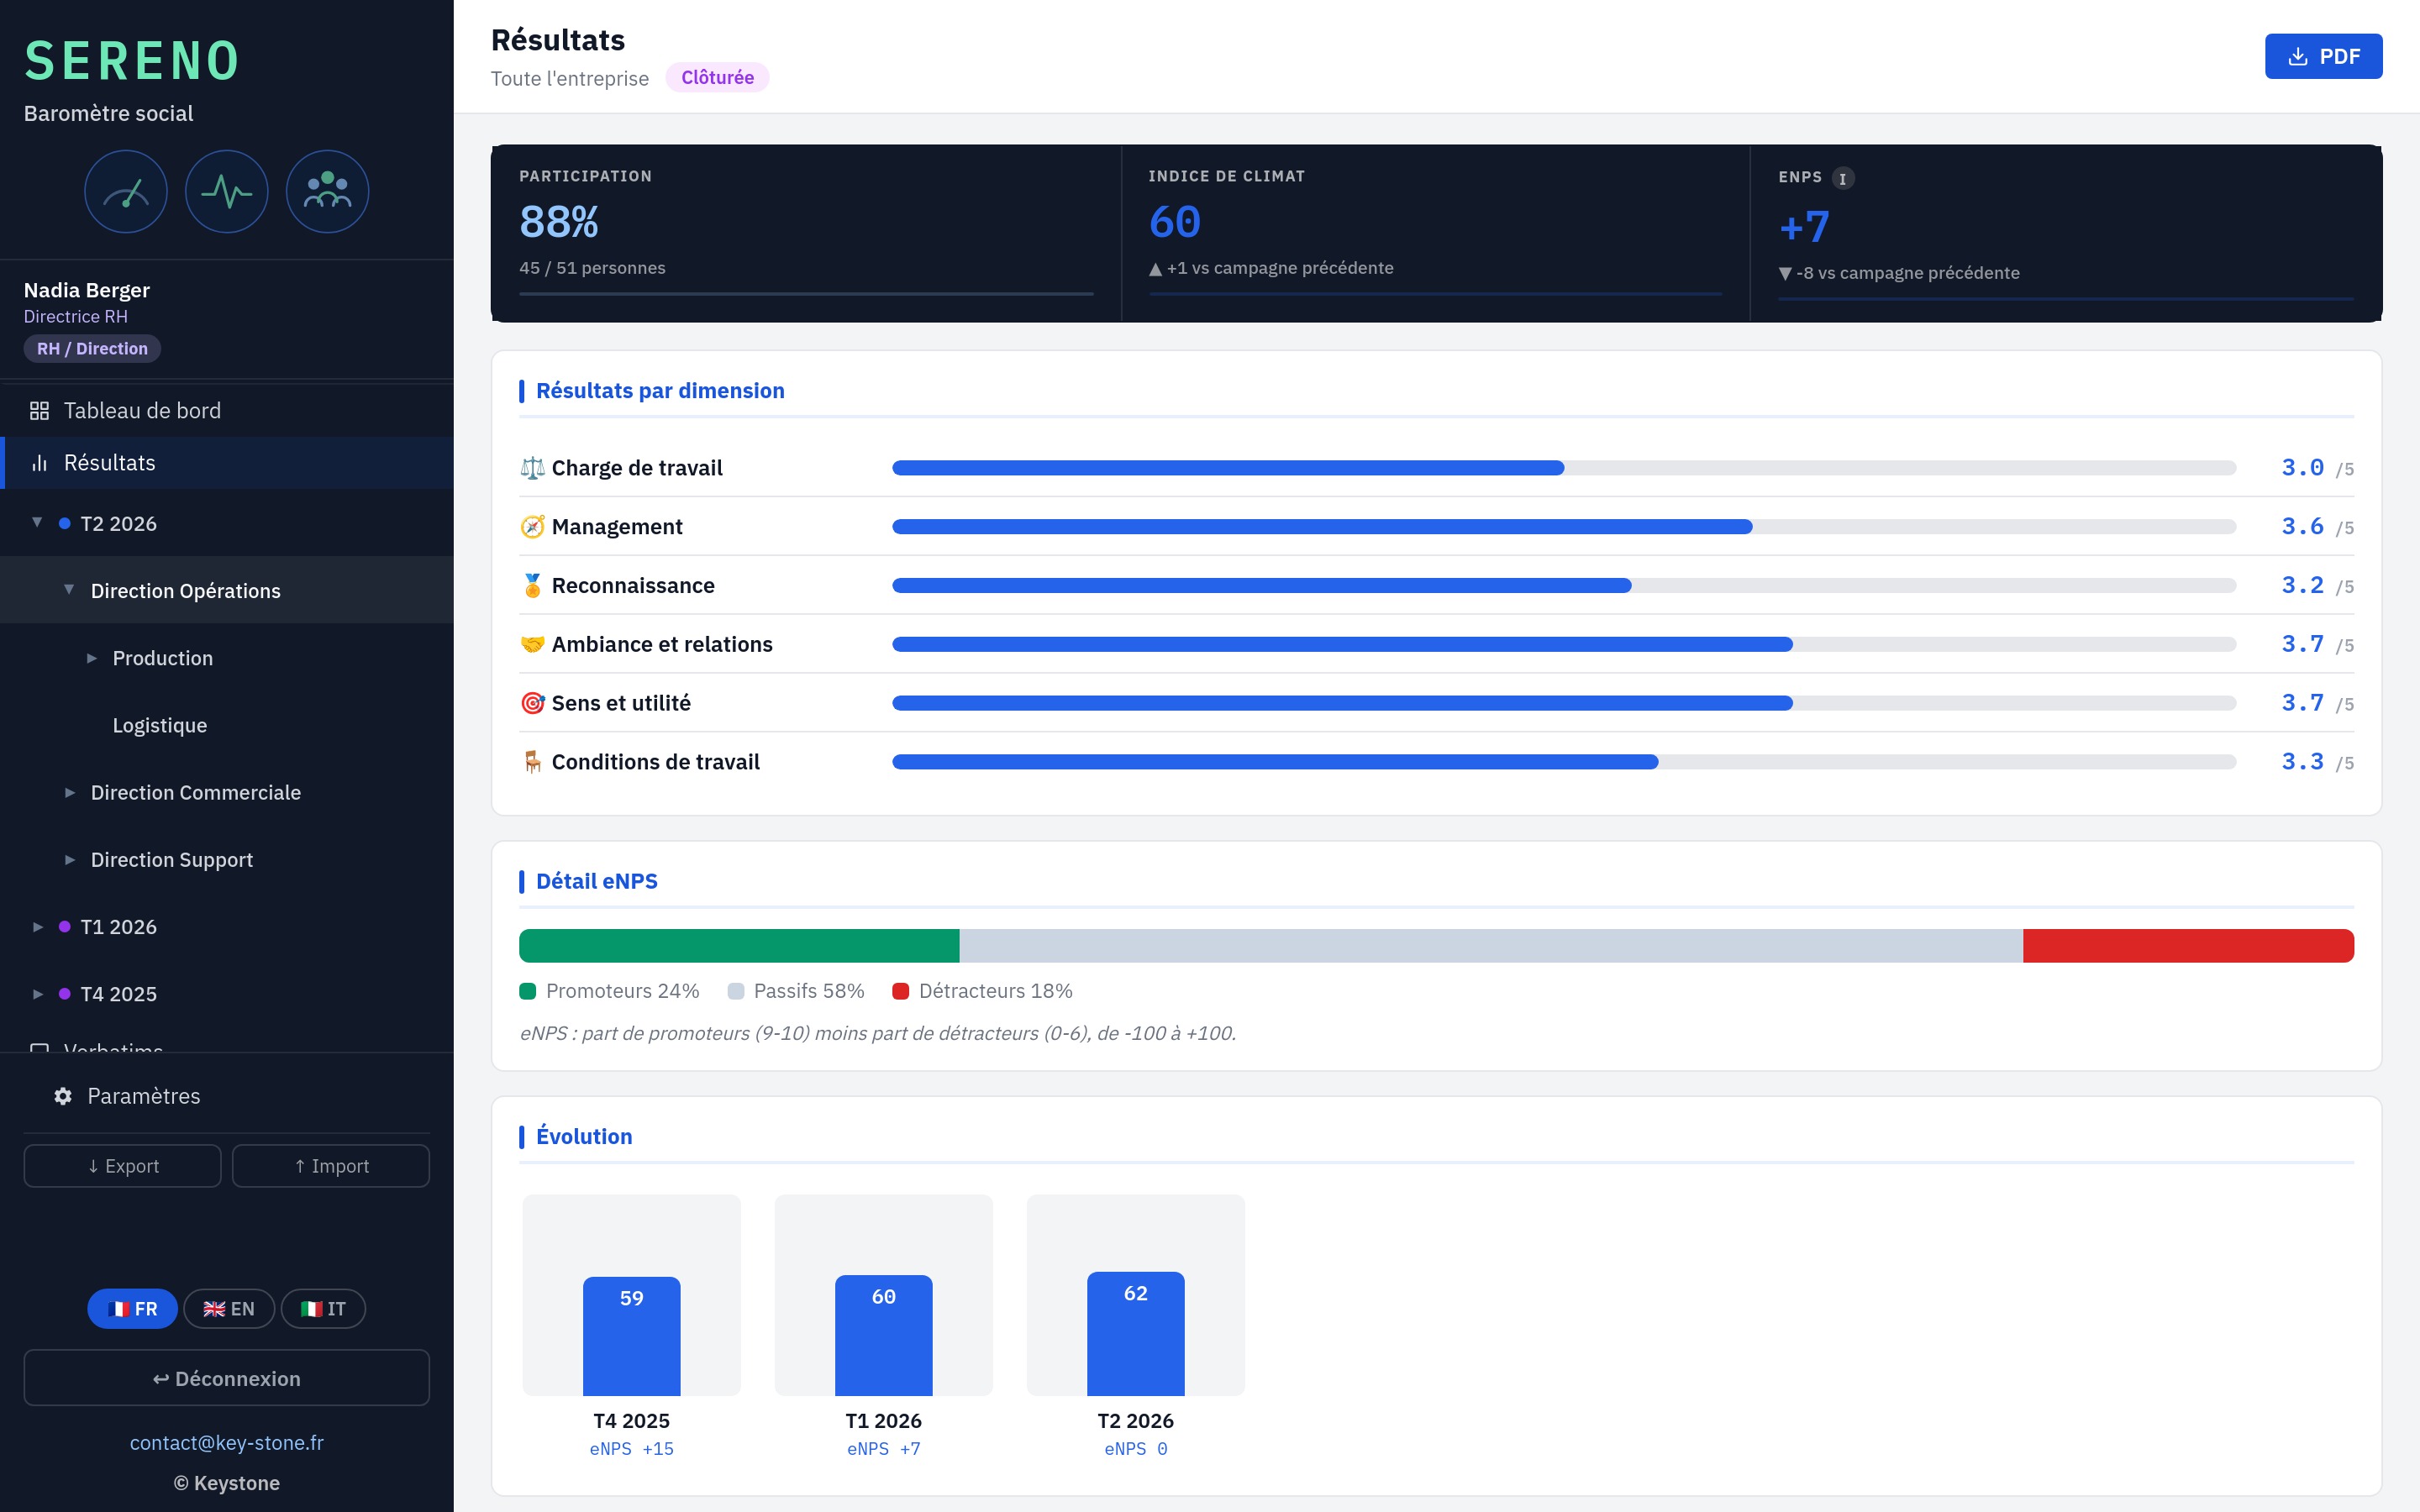Viewport: 2420px width, 1512px height.
Task: Click the download icon in PDF button
Action: tap(2298, 57)
